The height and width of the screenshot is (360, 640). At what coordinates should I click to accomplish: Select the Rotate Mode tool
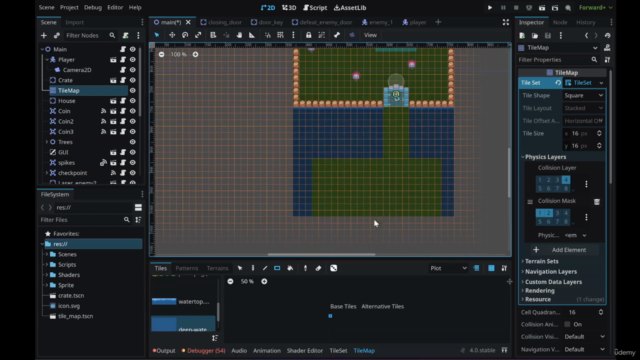click(x=185, y=35)
